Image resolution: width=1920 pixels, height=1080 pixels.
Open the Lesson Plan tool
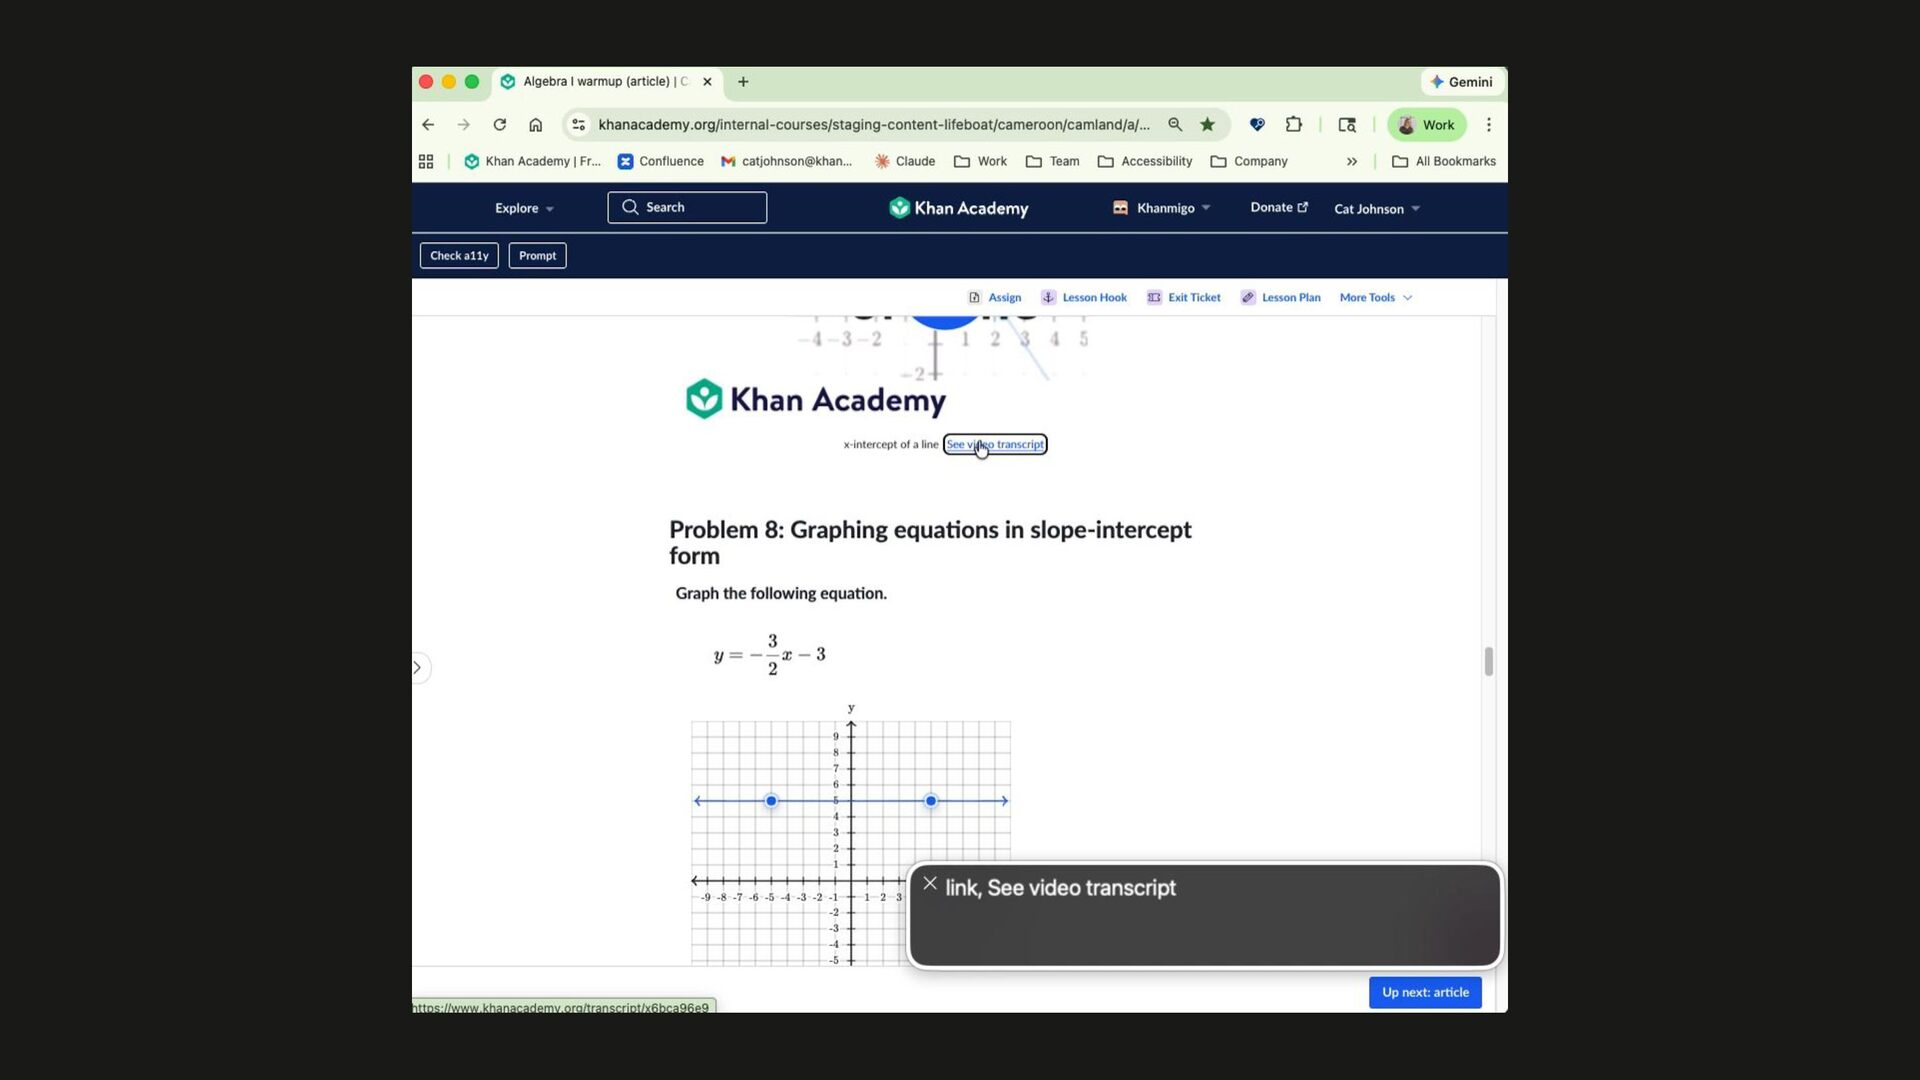coord(1280,297)
